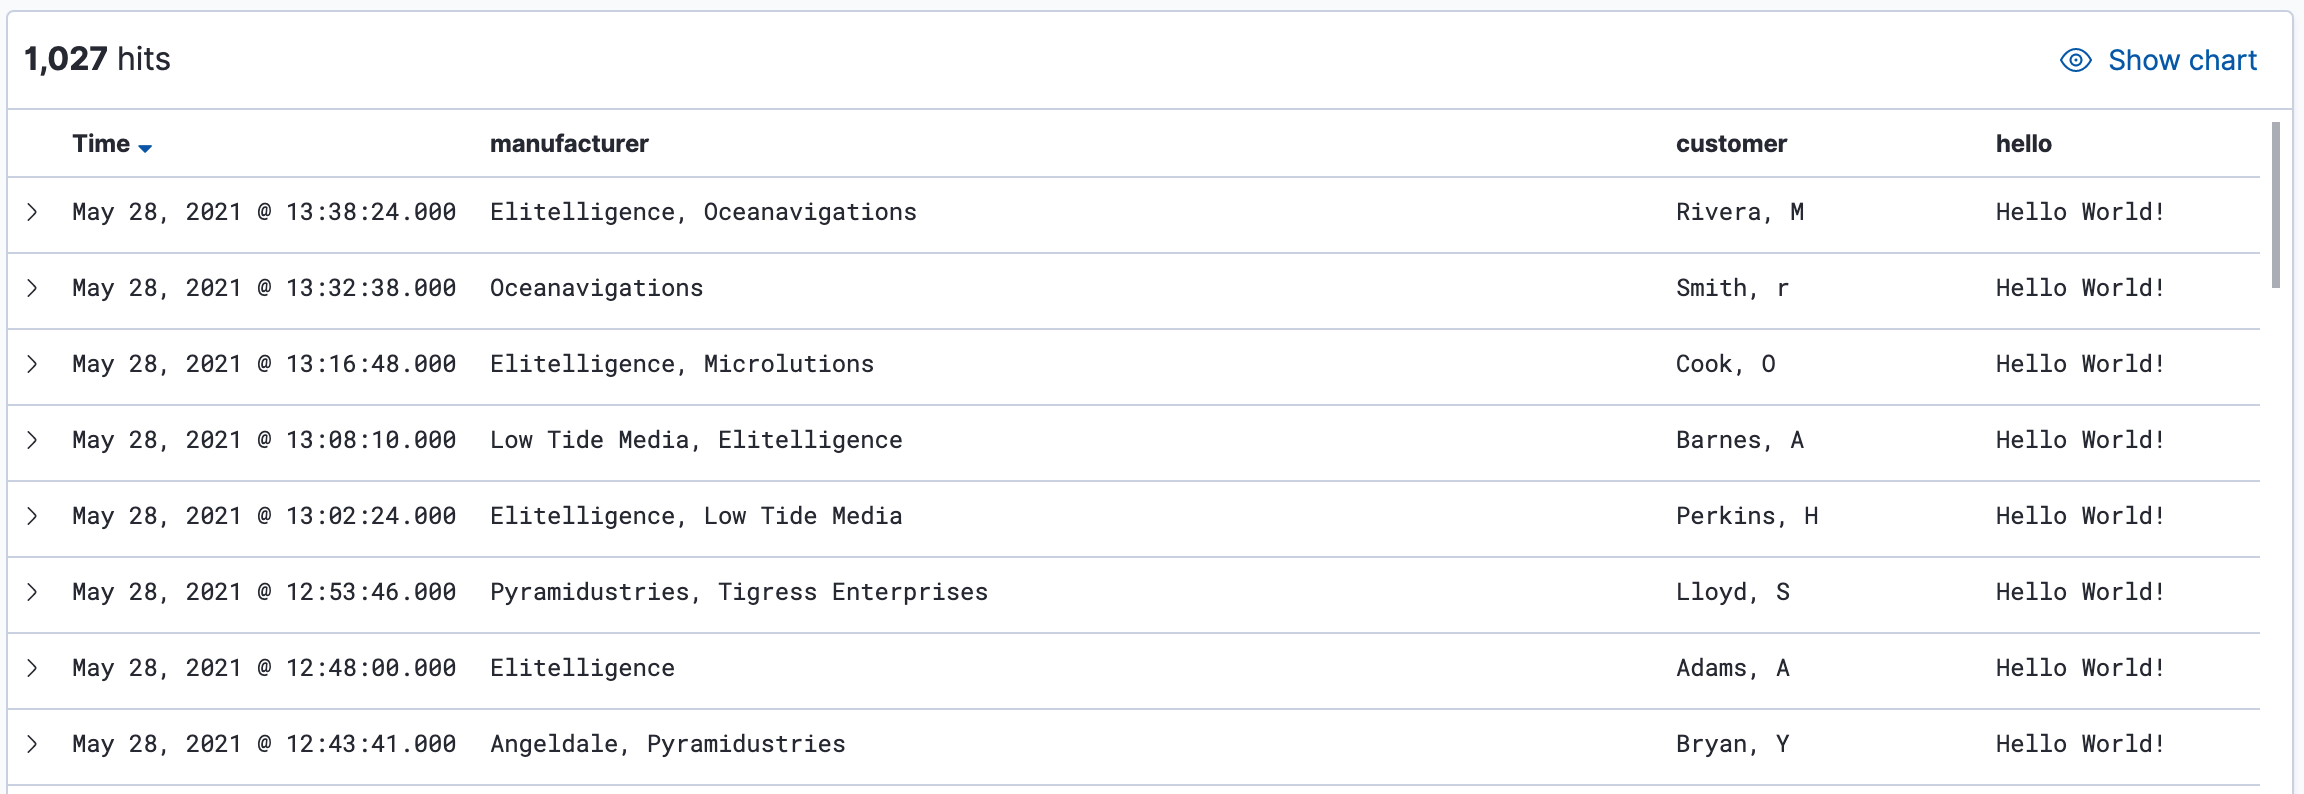Select the Pyramidustries, Tigress Enterprises cell
This screenshot has height=794, width=2304.
point(738,592)
